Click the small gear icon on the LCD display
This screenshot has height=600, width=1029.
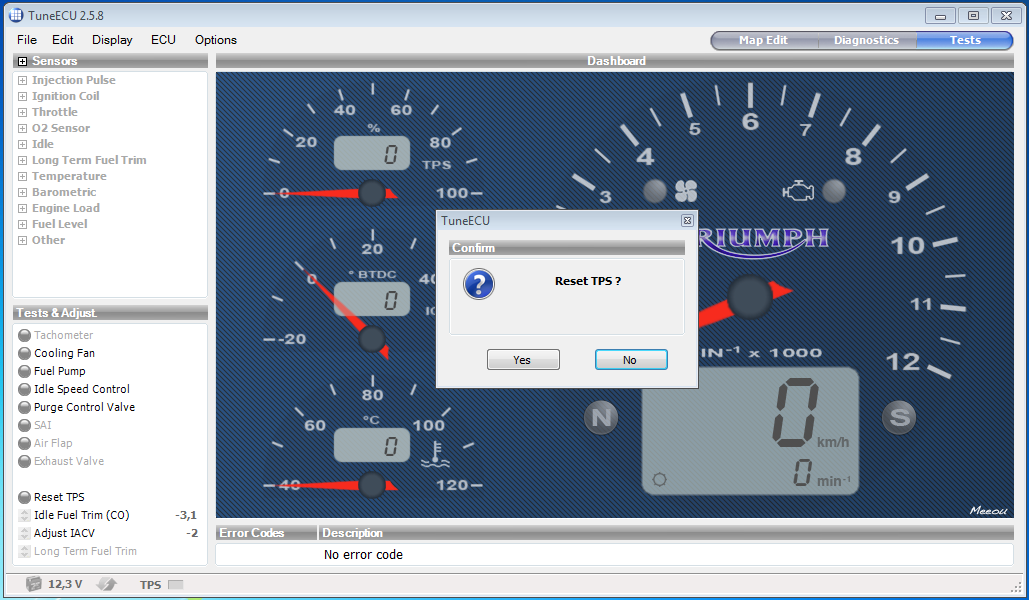pyautogui.click(x=660, y=479)
